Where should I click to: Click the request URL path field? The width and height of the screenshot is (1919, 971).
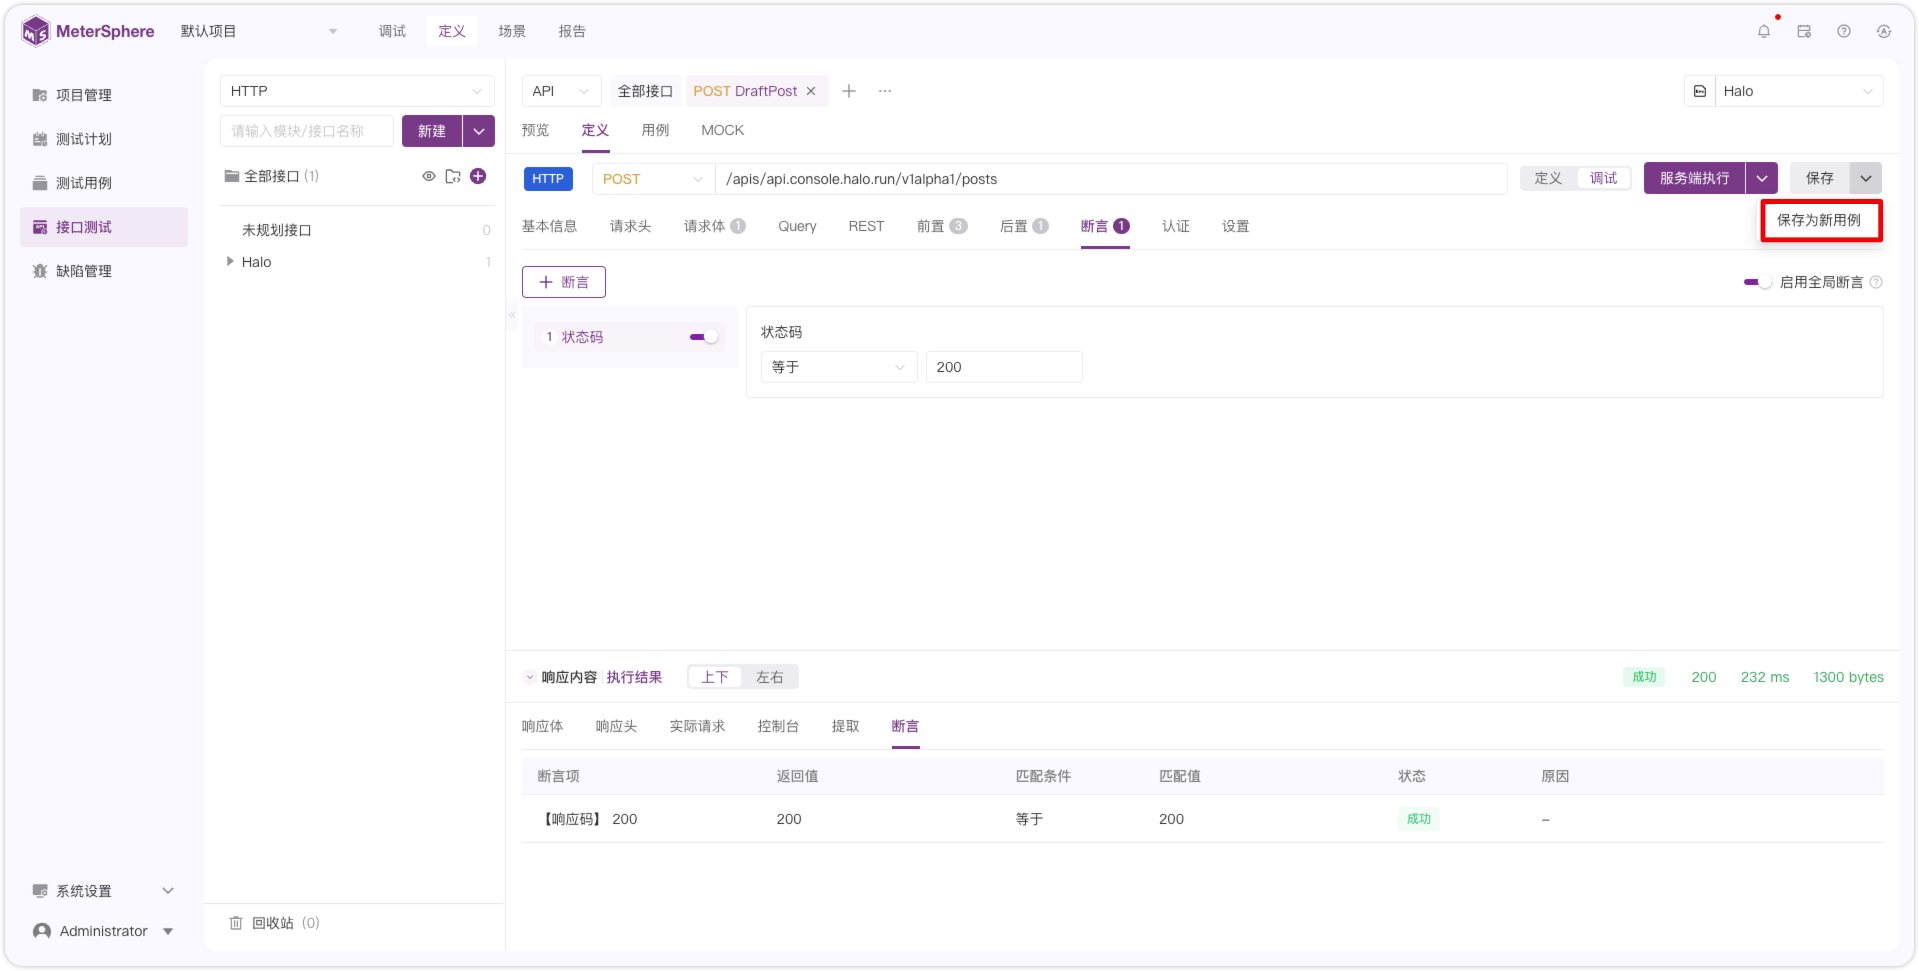(1111, 179)
